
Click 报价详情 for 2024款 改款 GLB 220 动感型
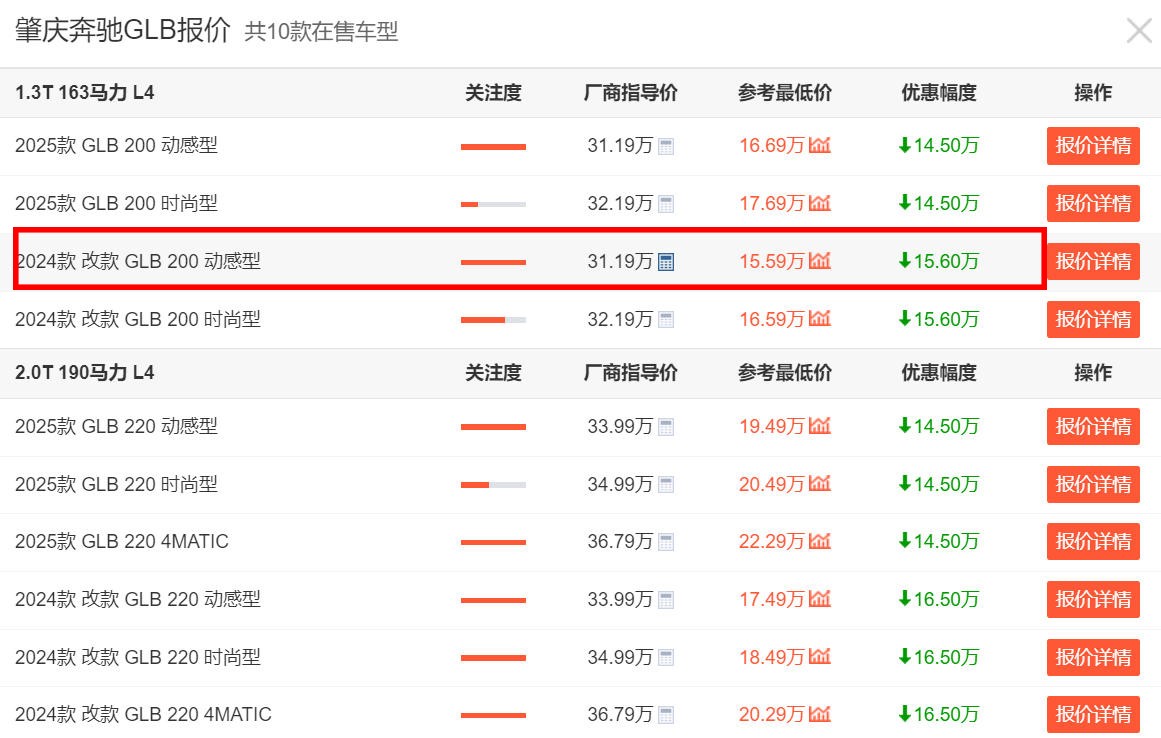pos(1093,599)
